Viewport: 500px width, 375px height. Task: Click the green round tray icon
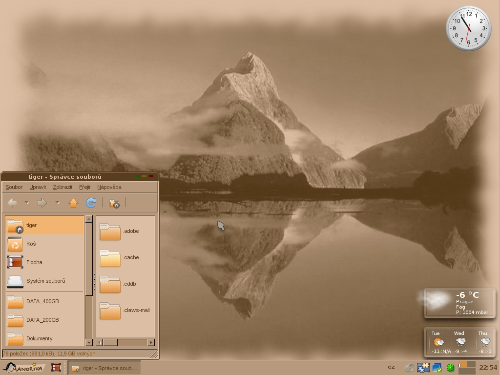tap(451, 368)
